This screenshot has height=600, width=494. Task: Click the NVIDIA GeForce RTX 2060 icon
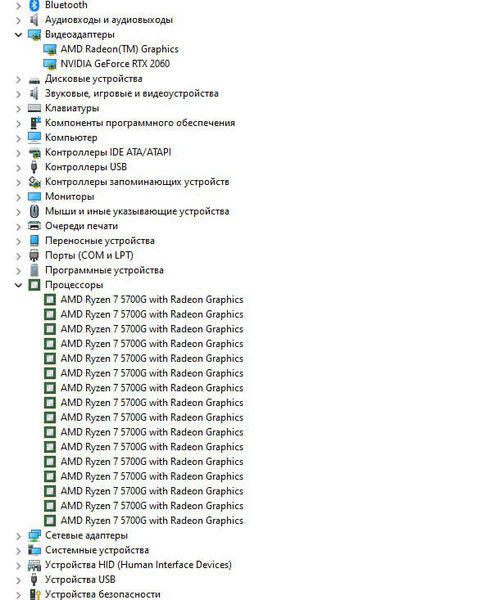(50, 64)
